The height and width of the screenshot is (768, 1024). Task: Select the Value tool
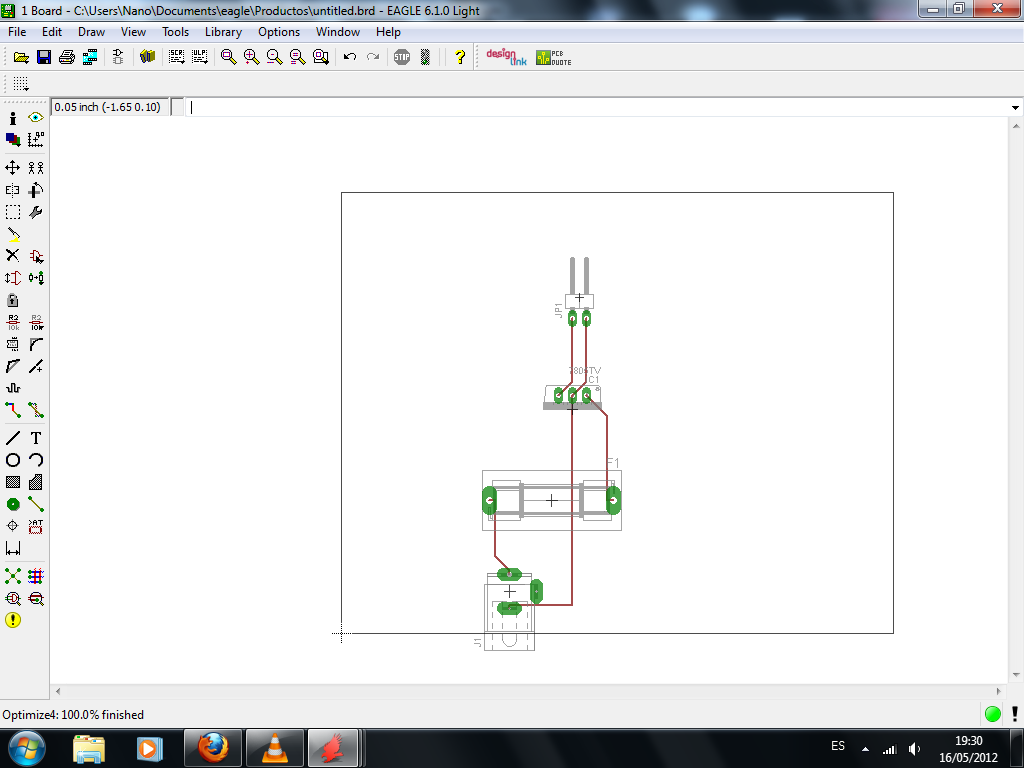[x=36, y=322]
